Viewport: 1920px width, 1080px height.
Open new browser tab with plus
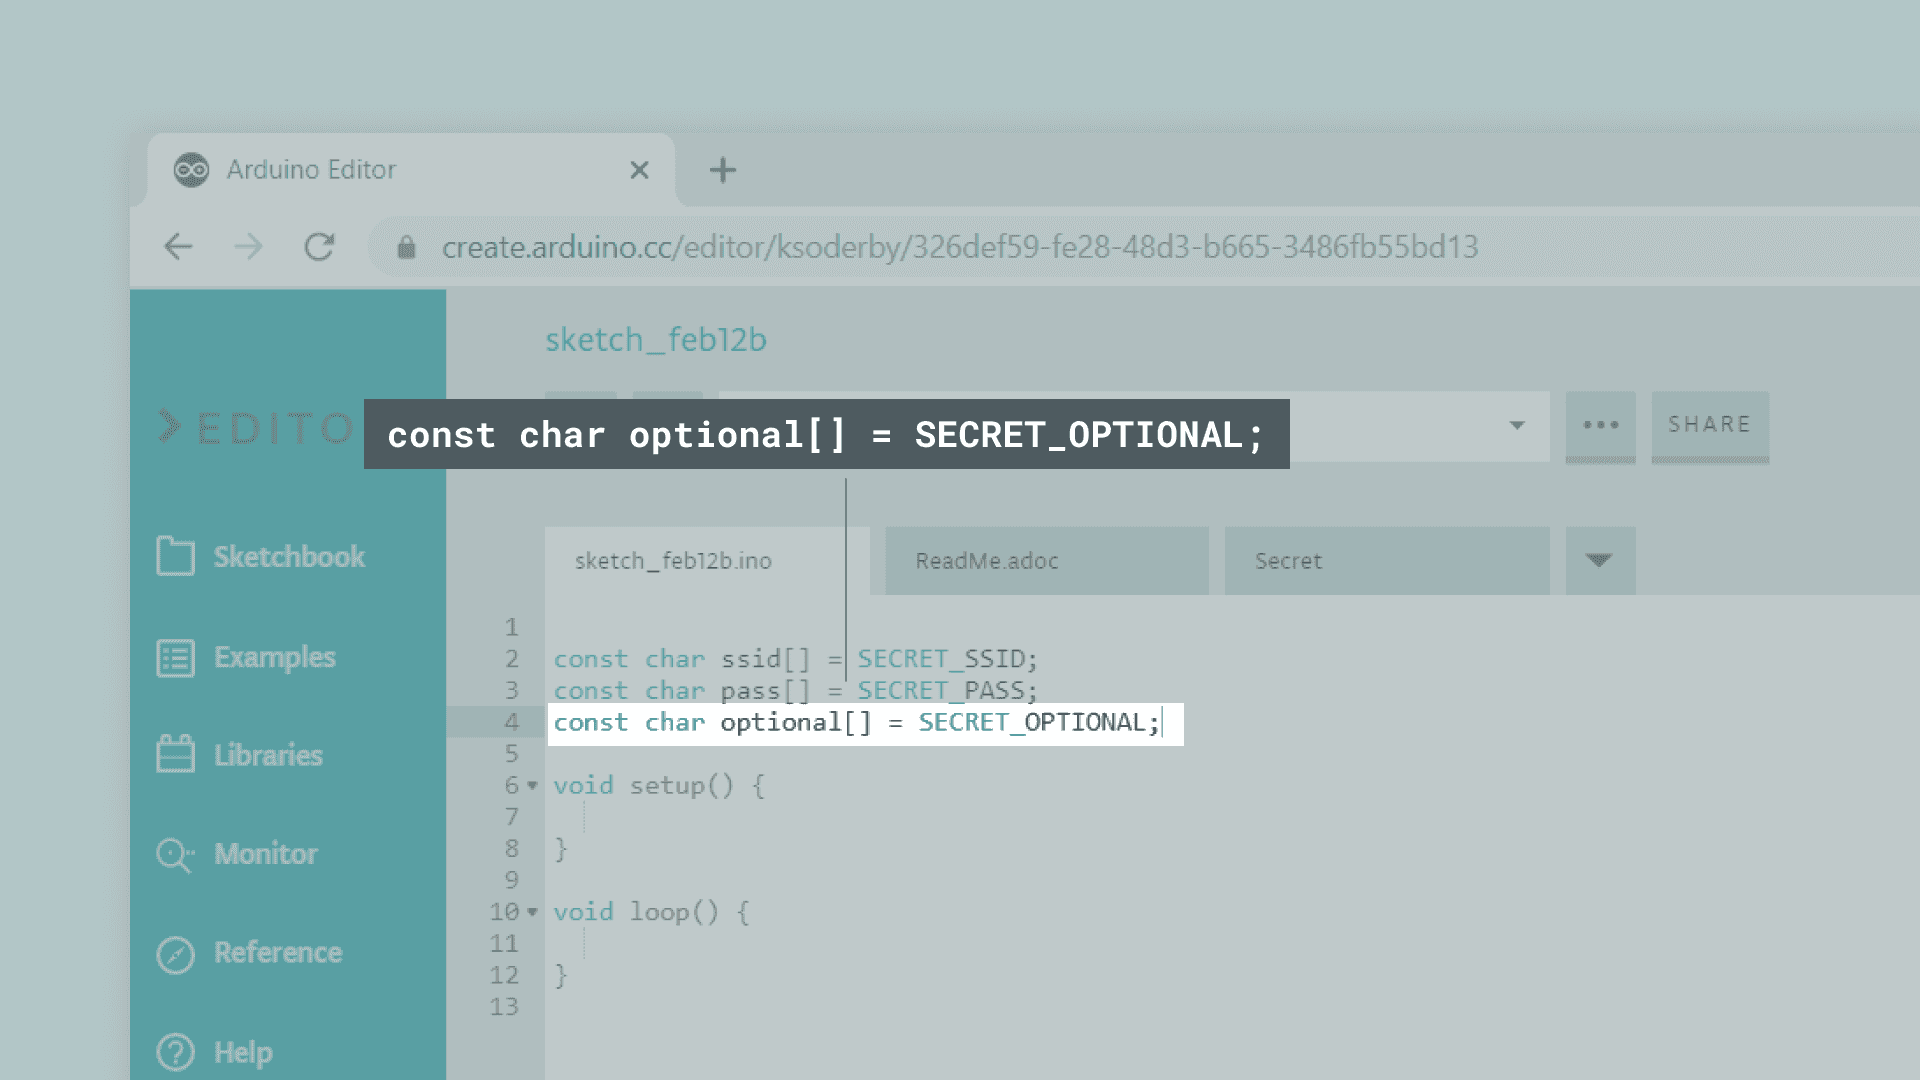click(722, 170)
